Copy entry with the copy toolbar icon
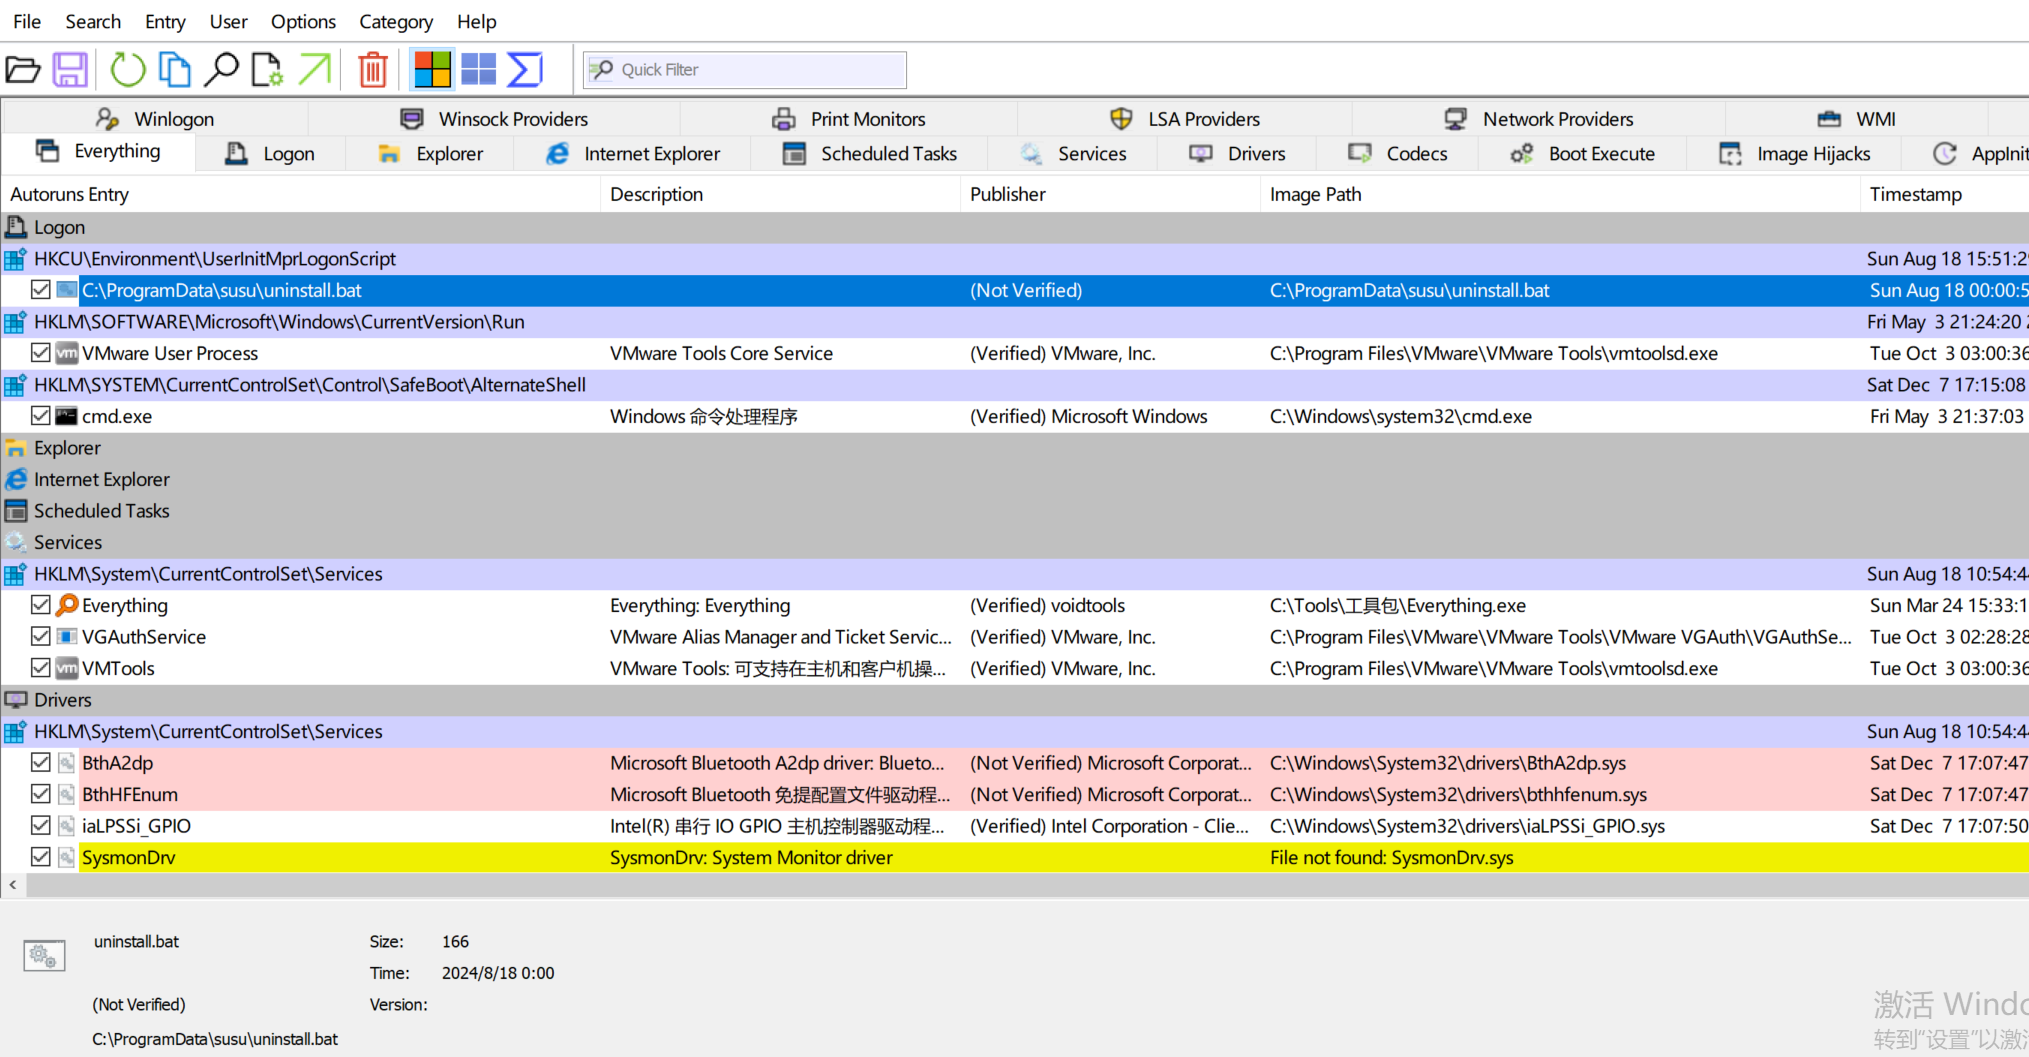Viewport: 2029px width, 1057px height. [x=175, y=70]
